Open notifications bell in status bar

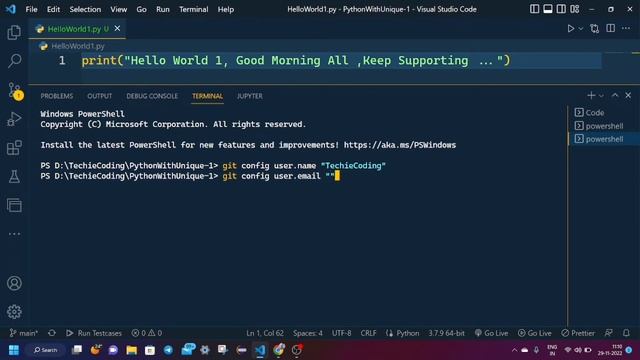[x=627, y=333]
